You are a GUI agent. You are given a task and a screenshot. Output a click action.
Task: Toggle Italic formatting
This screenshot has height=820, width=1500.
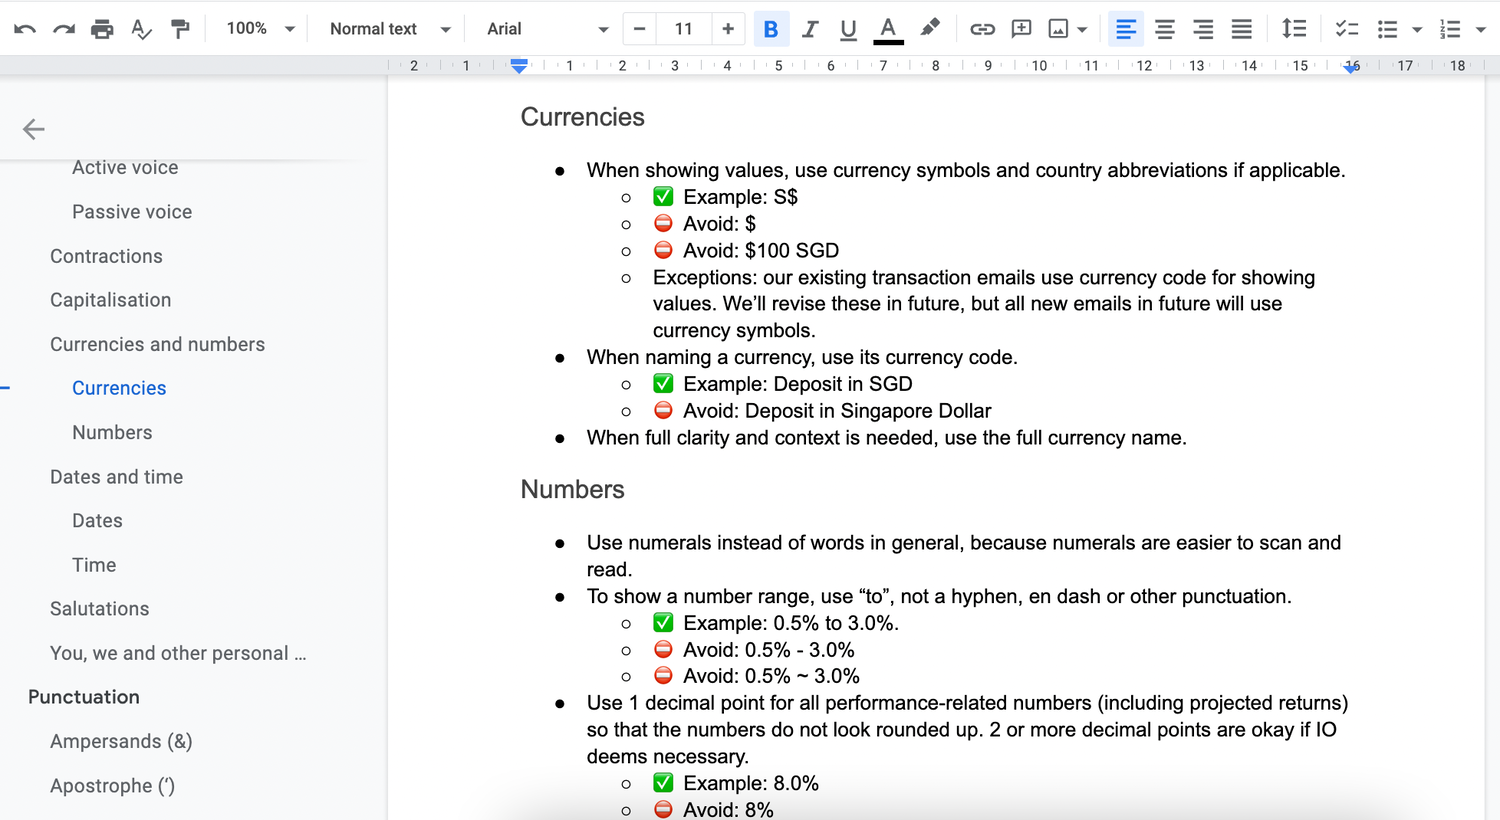(x=810, y=29)
